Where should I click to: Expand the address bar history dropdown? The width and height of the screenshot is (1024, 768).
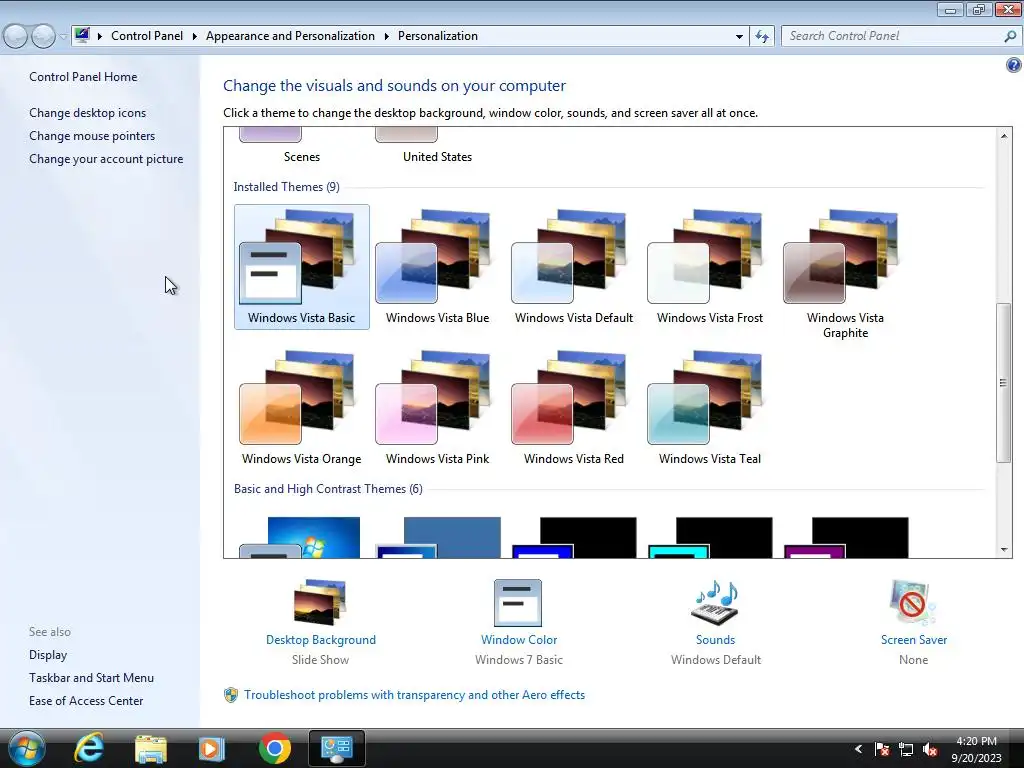coord(739,36)
